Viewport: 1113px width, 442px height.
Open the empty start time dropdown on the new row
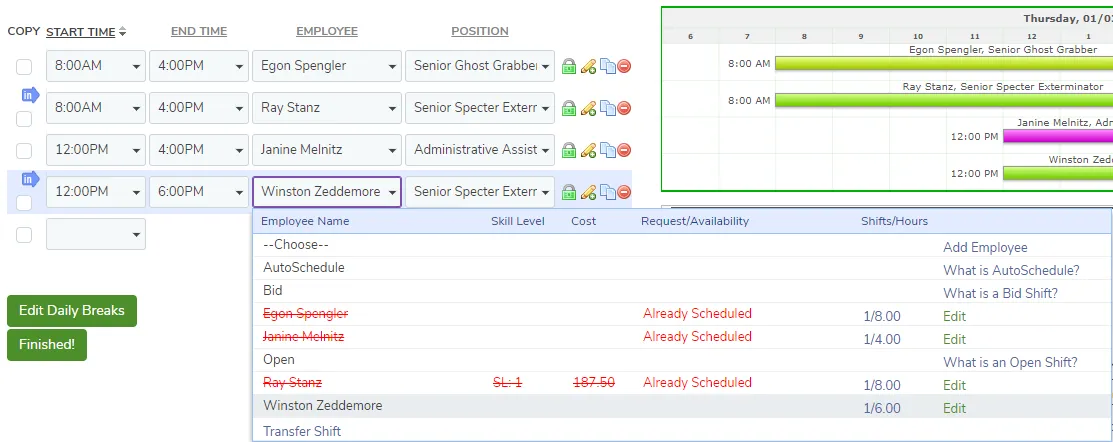[96, 234]
